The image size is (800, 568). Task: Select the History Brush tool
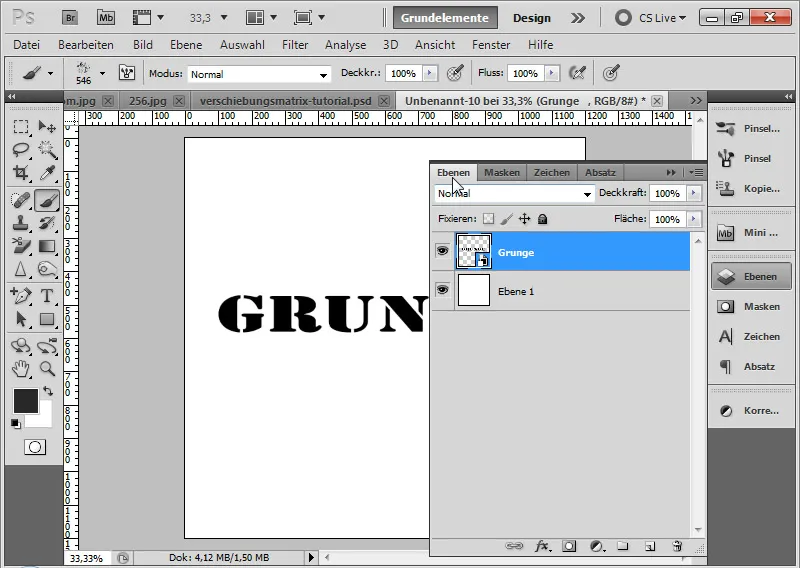click(x=47, y=223)
